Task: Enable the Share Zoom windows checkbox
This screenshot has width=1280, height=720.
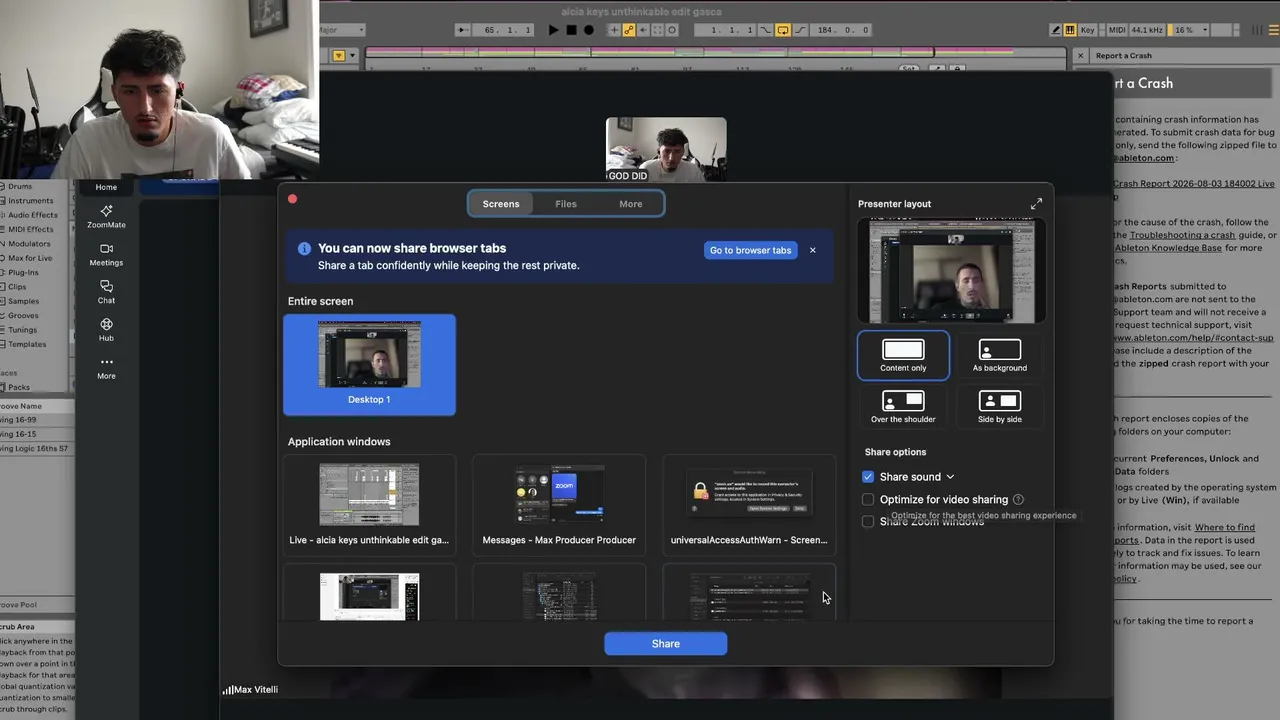Action: click(868, 521)
